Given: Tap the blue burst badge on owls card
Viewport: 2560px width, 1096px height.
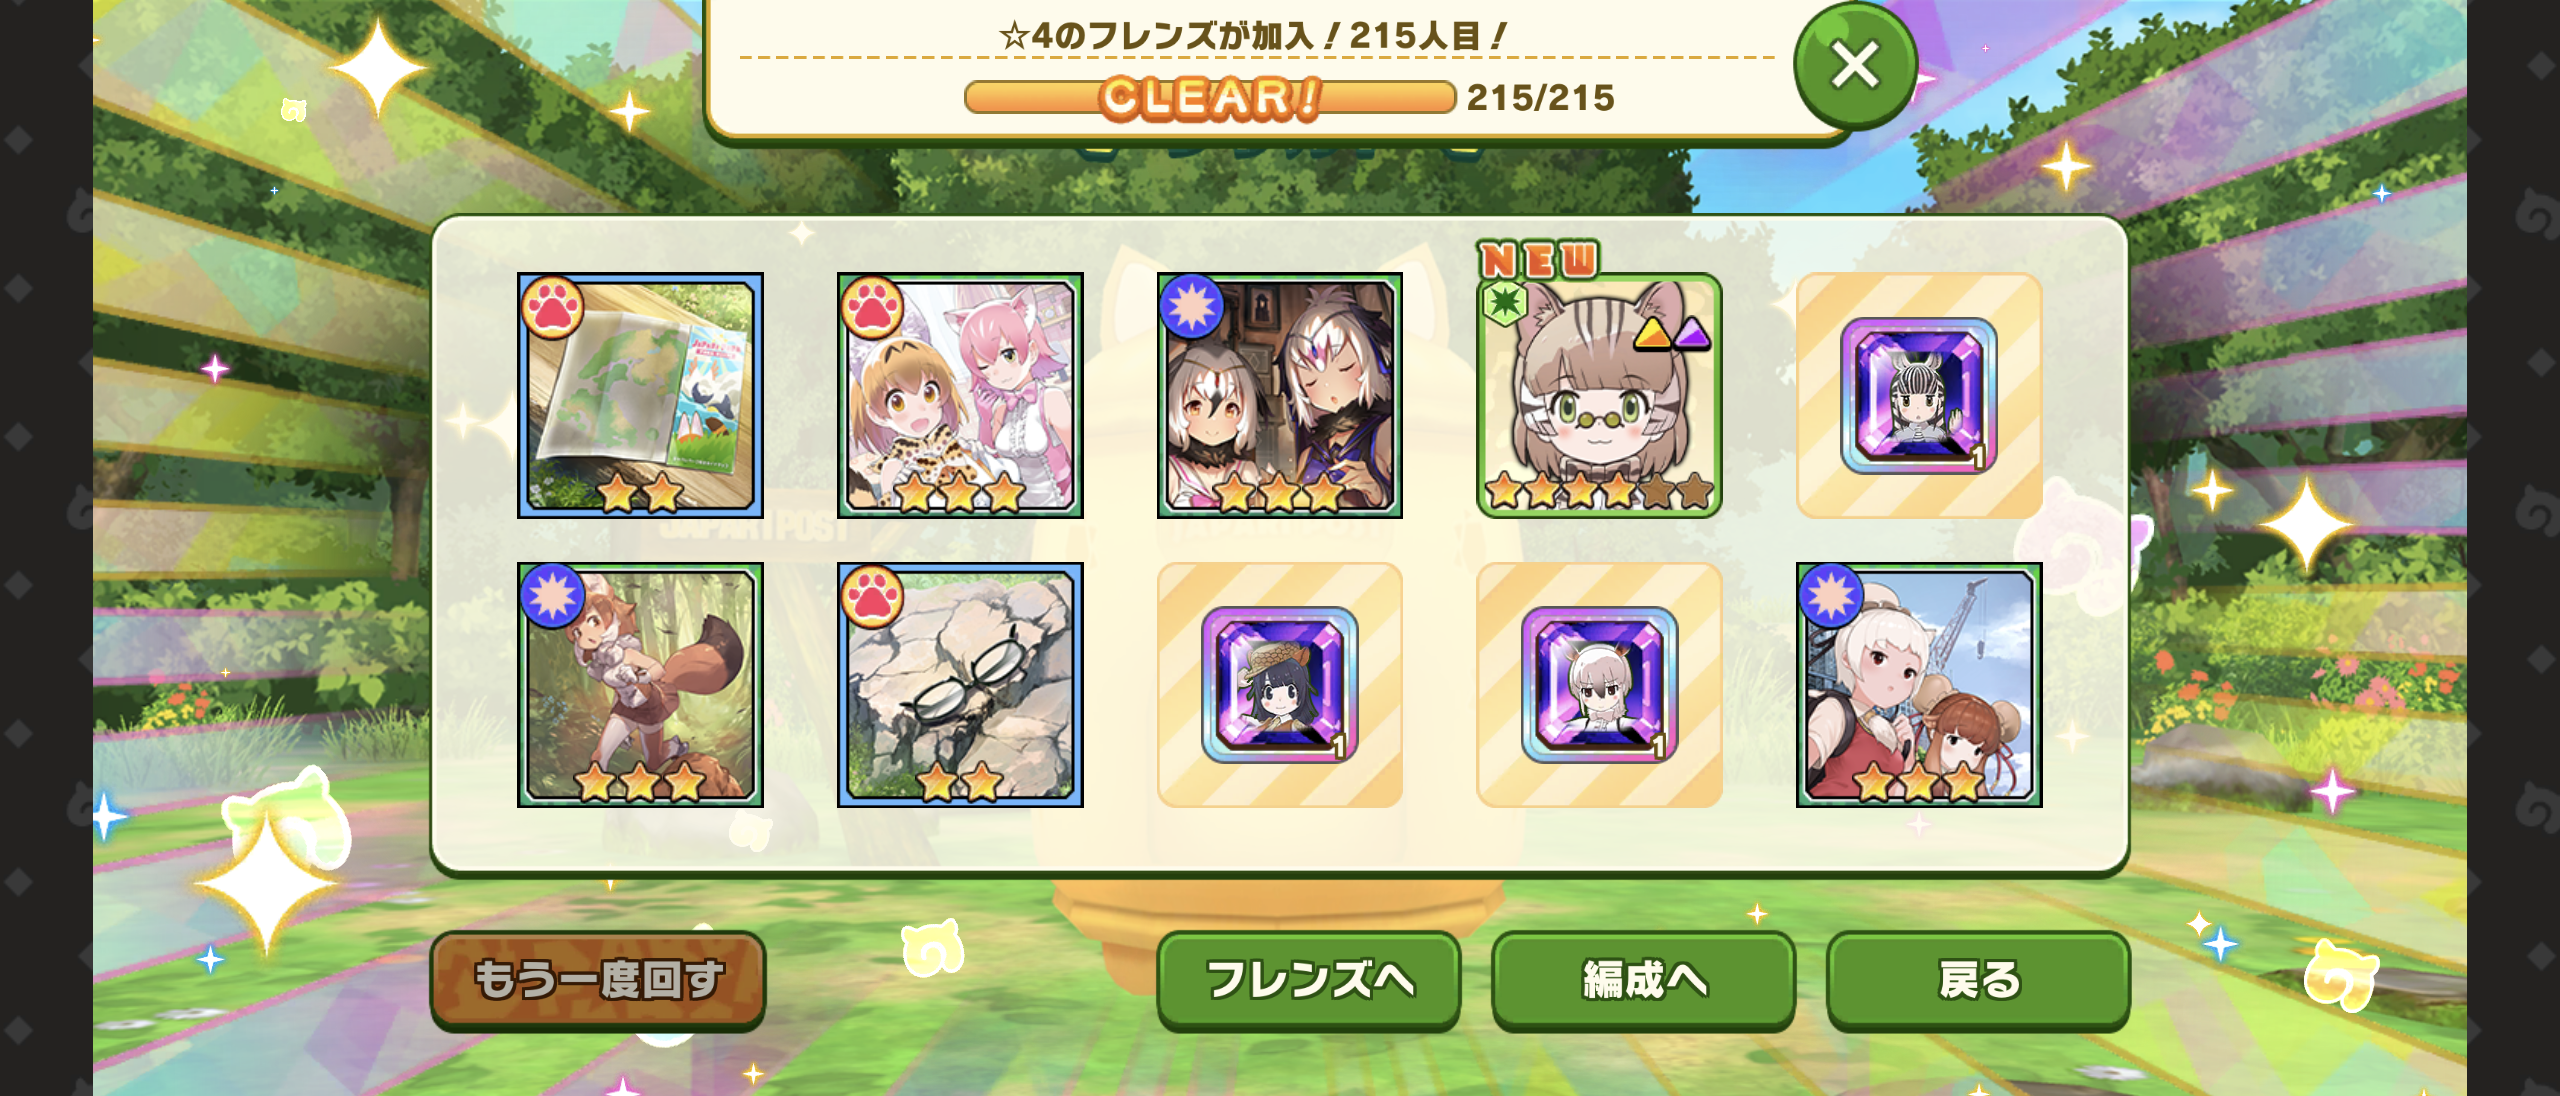Looking at the screenshot, I should click(x=1192, y=306).
